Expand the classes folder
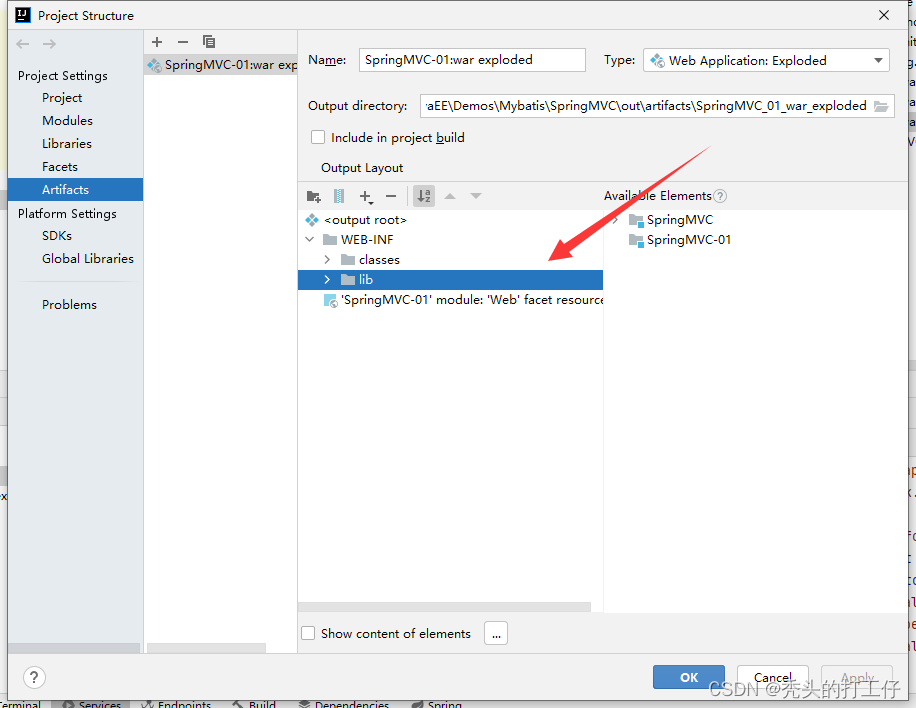This screenshot has height=708, width=916. (x=327, y=259)
